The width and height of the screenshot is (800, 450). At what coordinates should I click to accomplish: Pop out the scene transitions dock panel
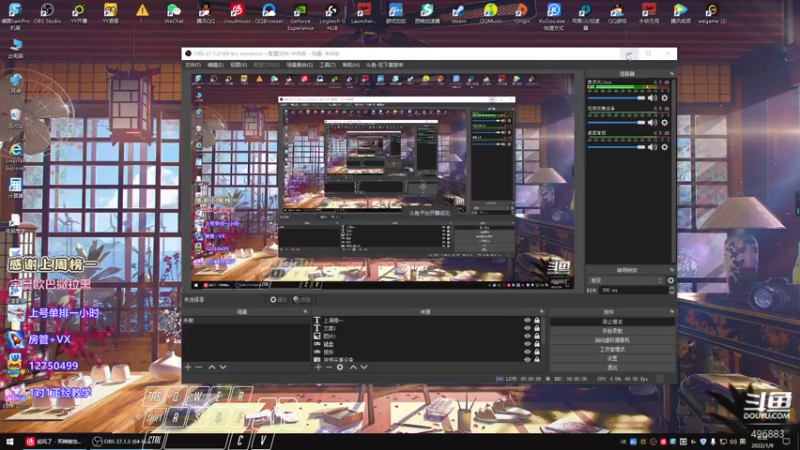(x=671, y=270)
